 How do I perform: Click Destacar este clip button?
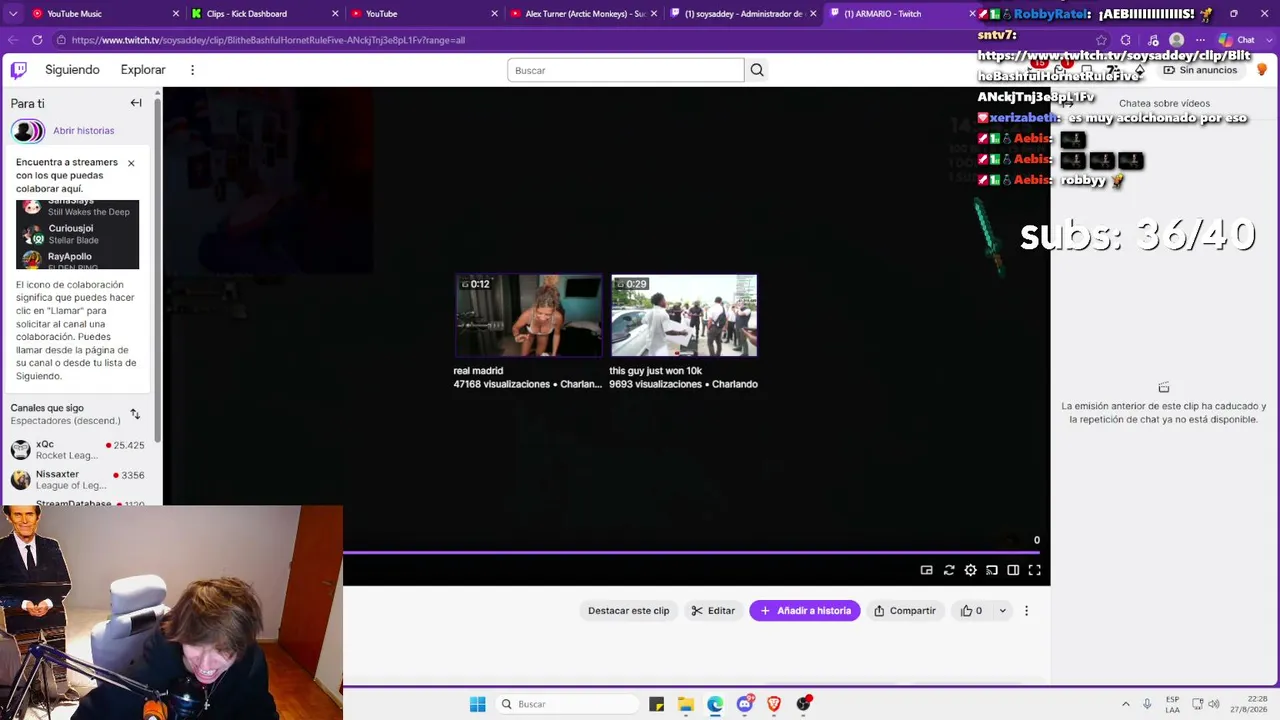(x=628, y=611)
